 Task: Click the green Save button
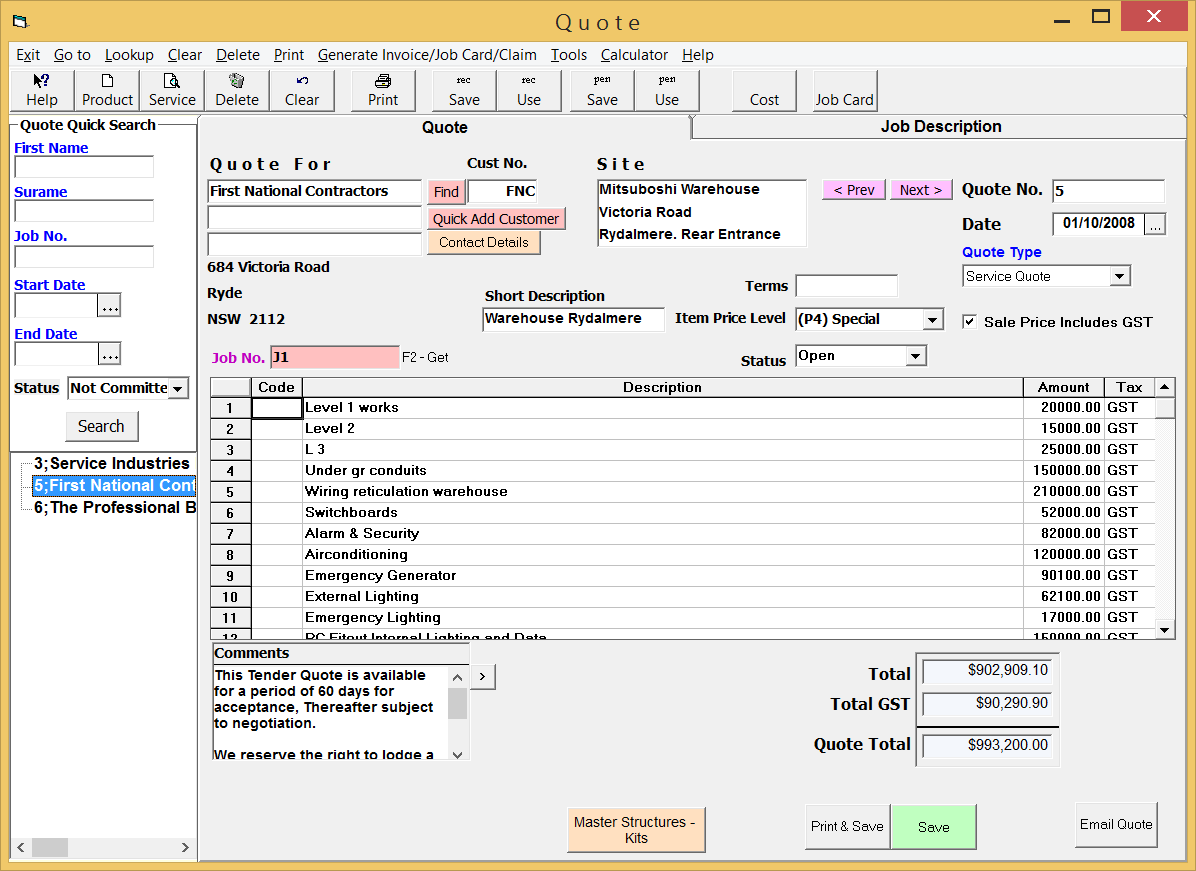click(x=934, y=827)
